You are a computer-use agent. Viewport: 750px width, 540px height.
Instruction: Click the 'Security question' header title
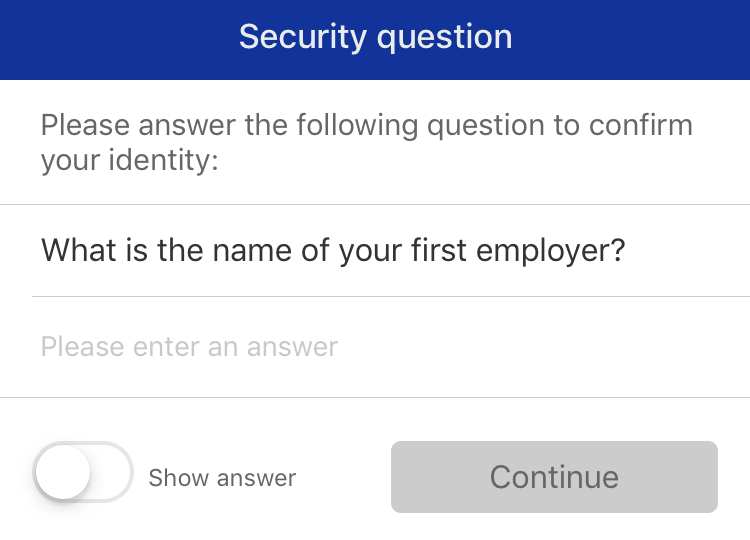(x=375, y=37)
